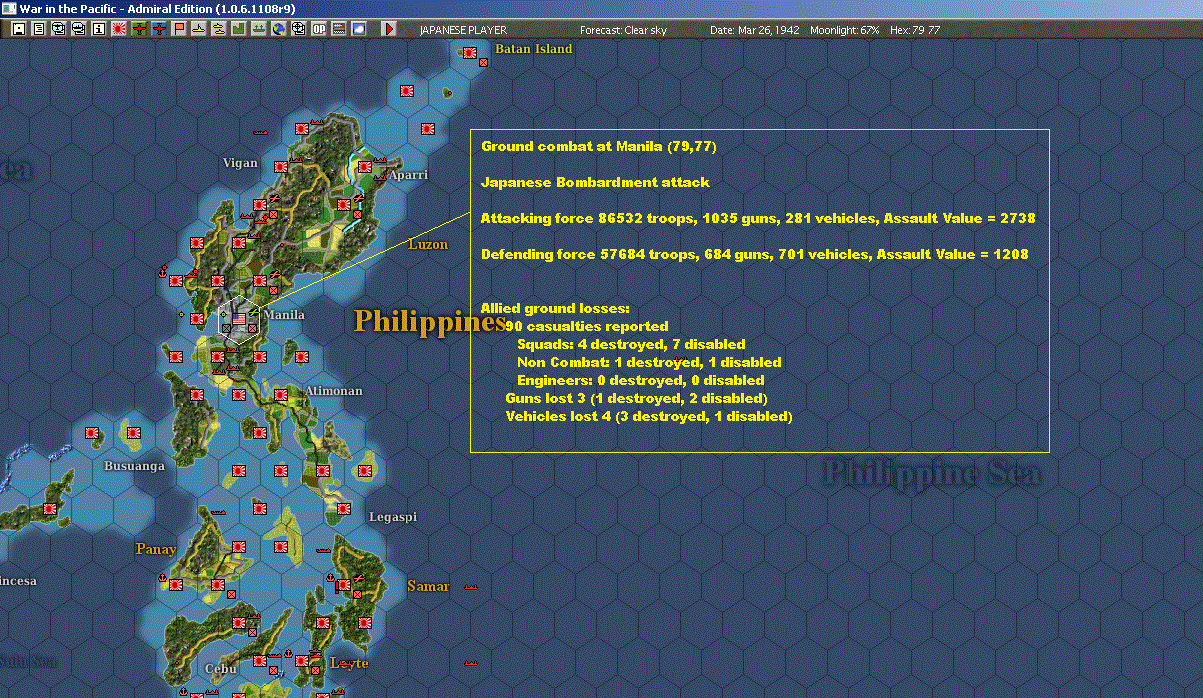Click the floppy disk save game icon
1203x698 pixels.
coord(18,29)
